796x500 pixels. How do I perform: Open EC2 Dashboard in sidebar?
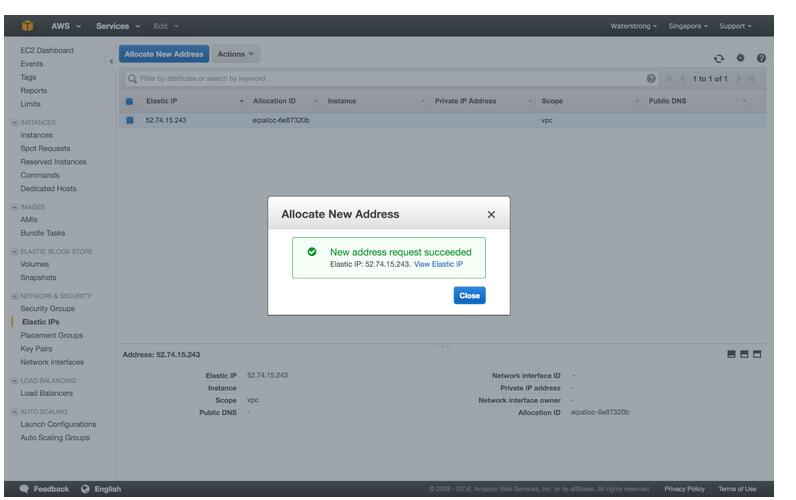click(x=47, y=50)
